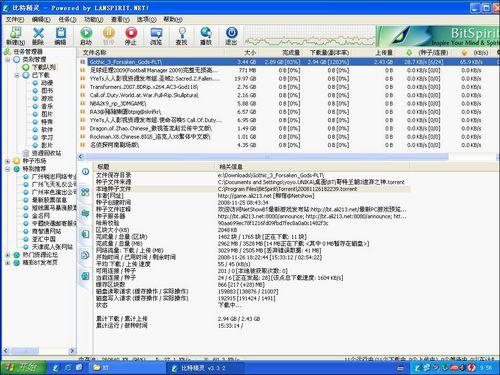Click the 任务管理器 root icon in tree
Viewport: 500px width, 375px height.
(7, 51)
